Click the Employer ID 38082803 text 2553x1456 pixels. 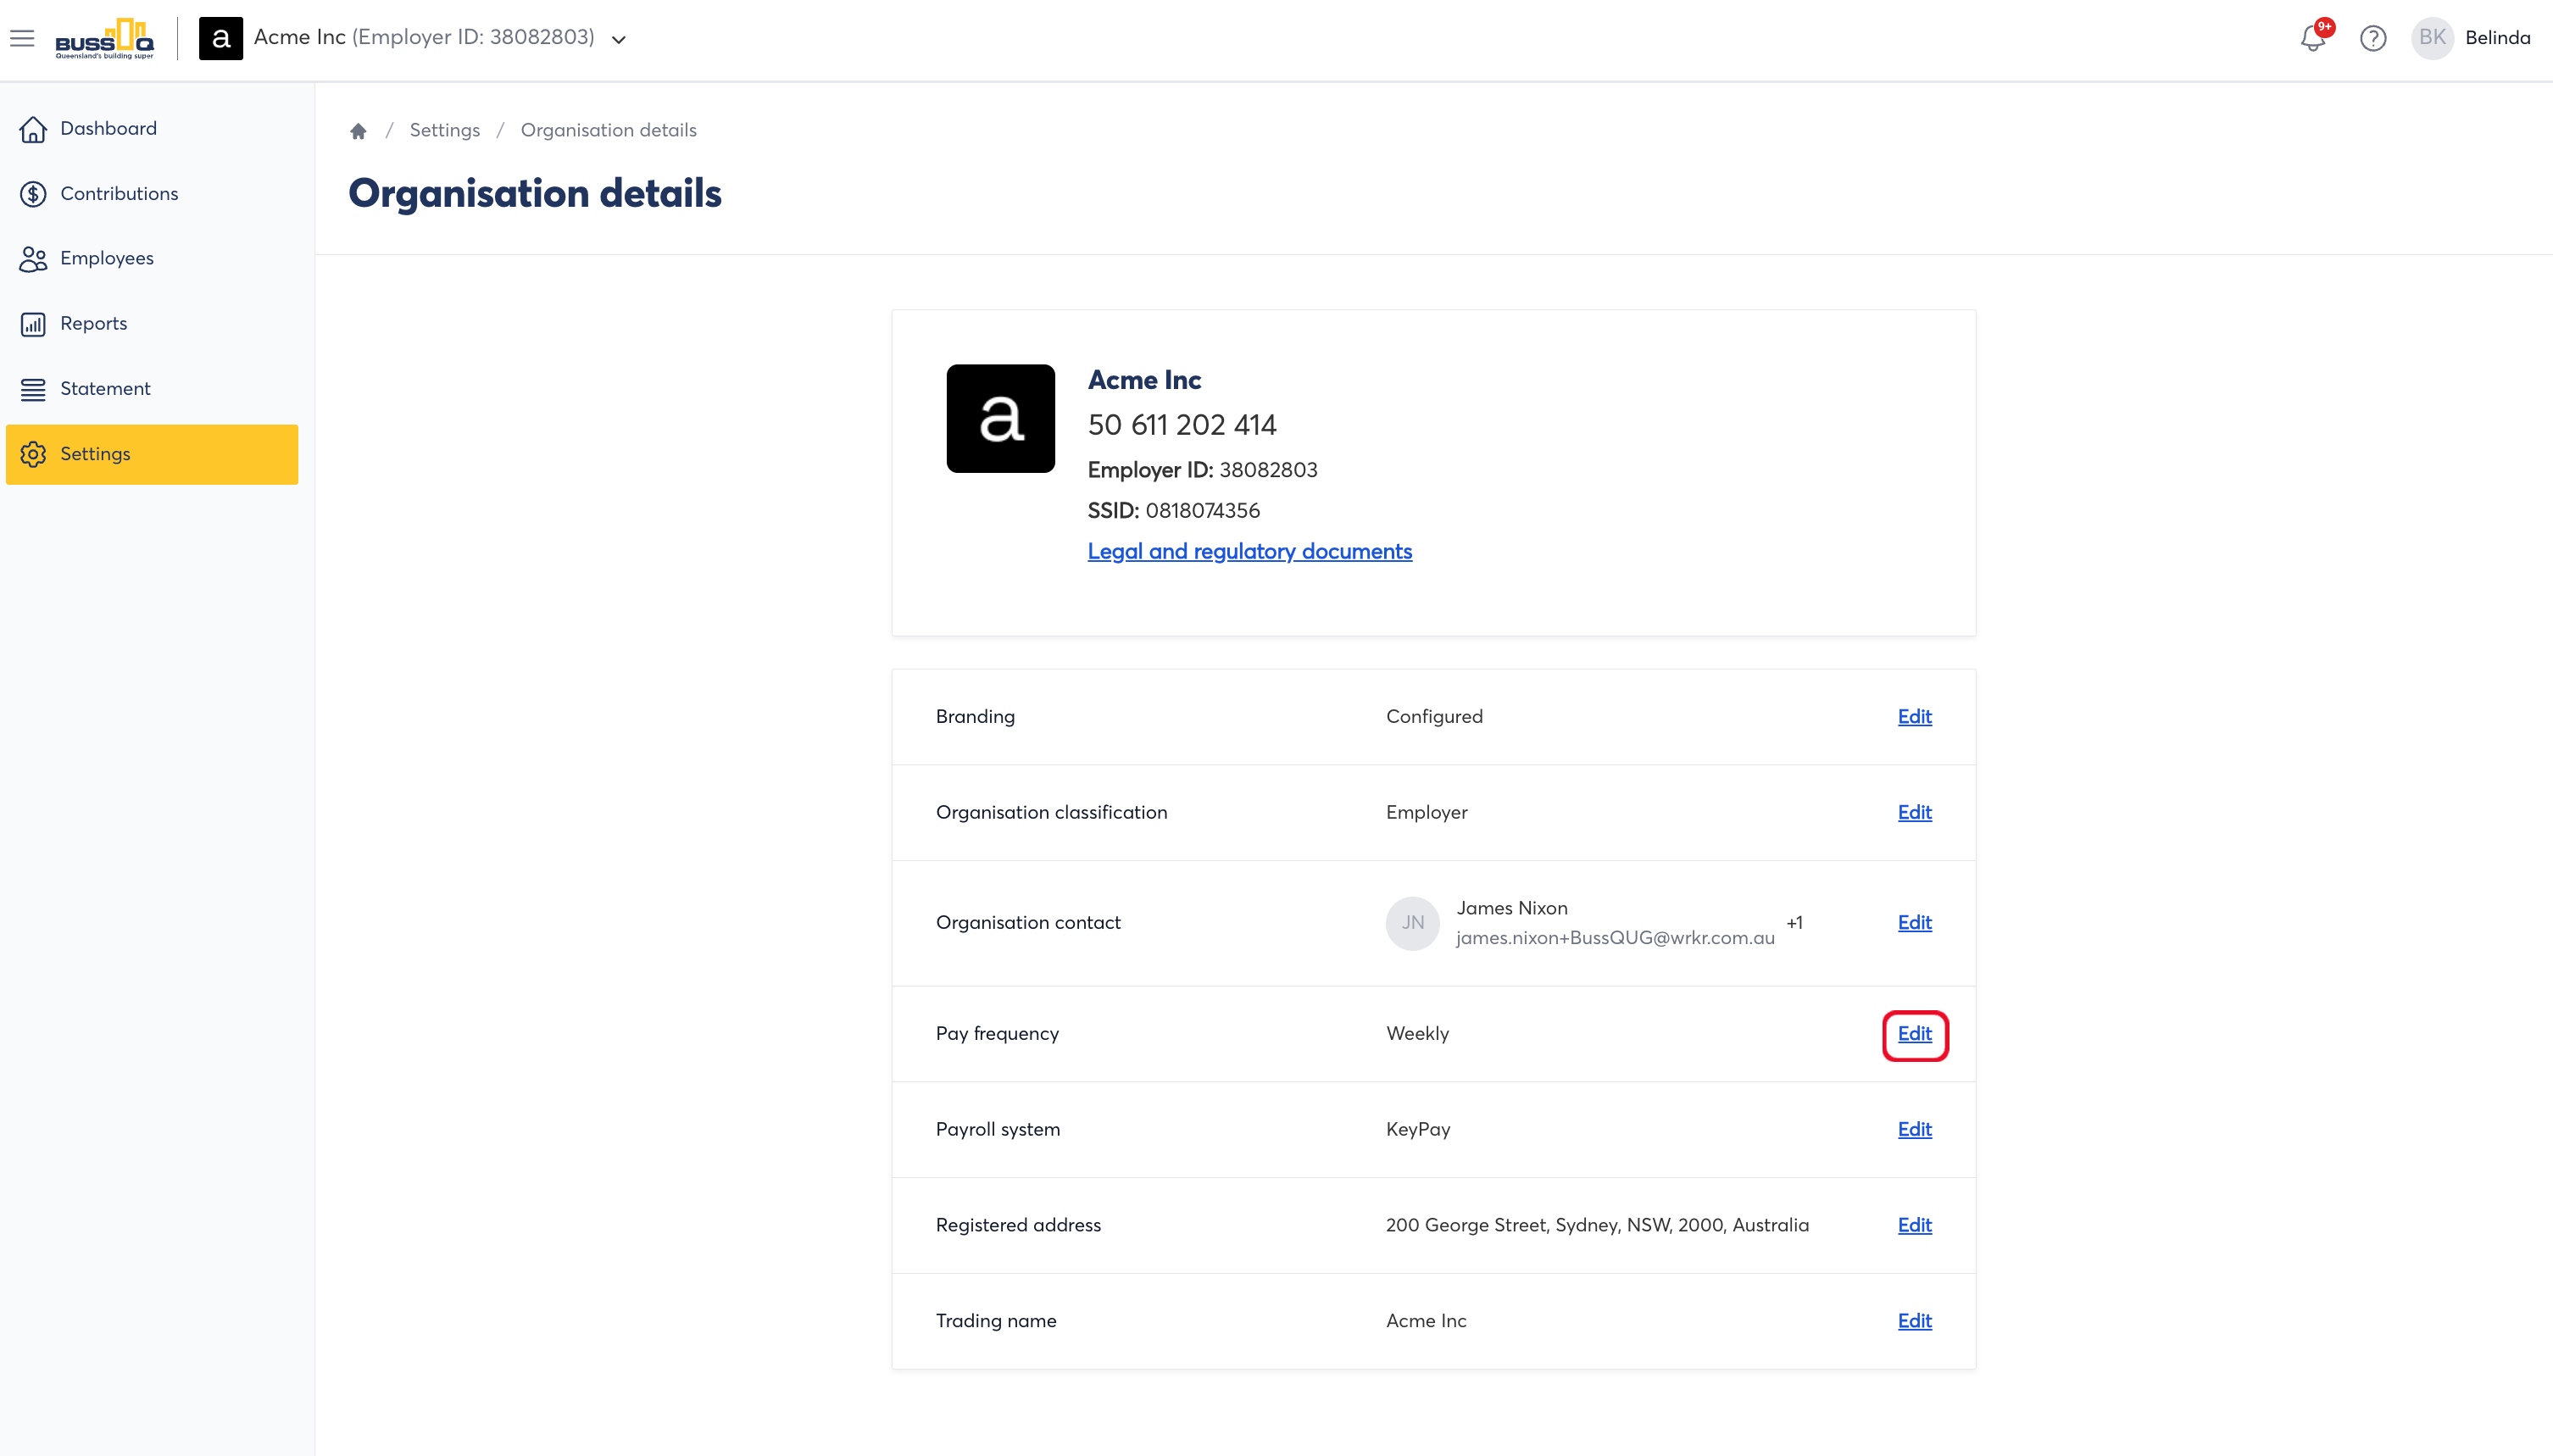(1202, 470)
